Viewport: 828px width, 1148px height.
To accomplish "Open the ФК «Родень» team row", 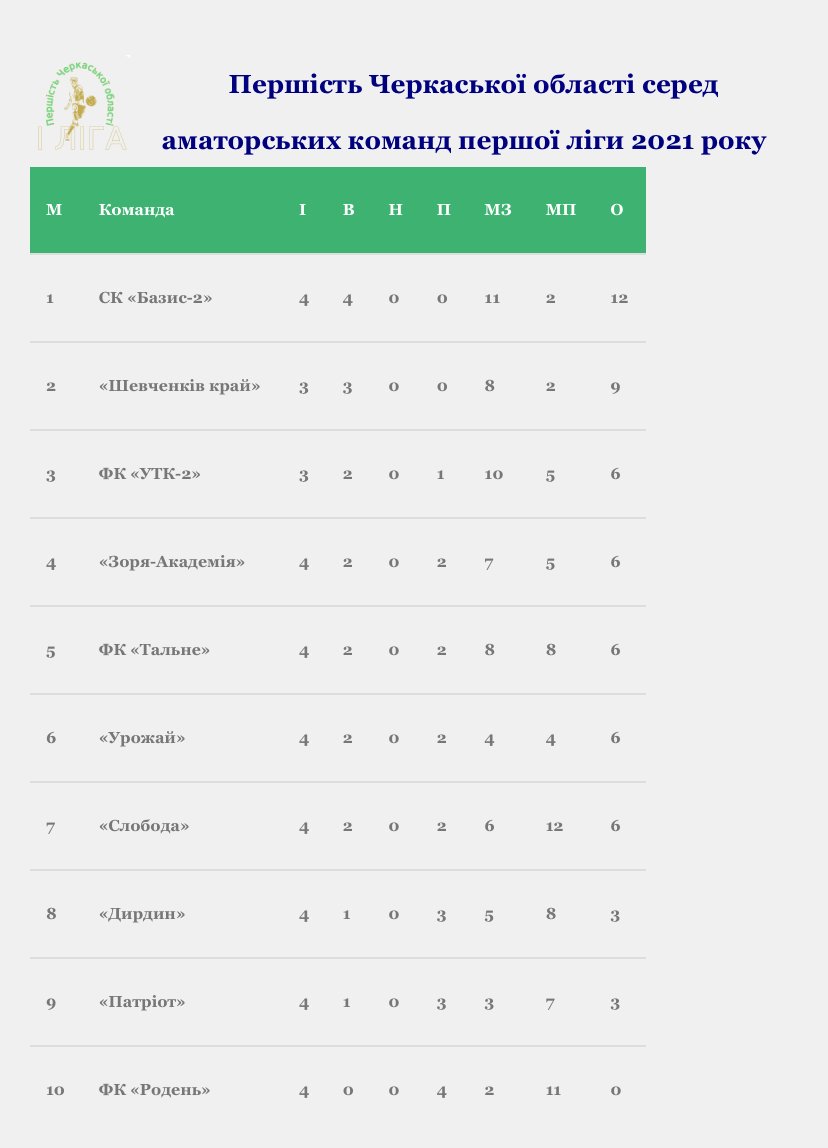I will (337, 1089).
